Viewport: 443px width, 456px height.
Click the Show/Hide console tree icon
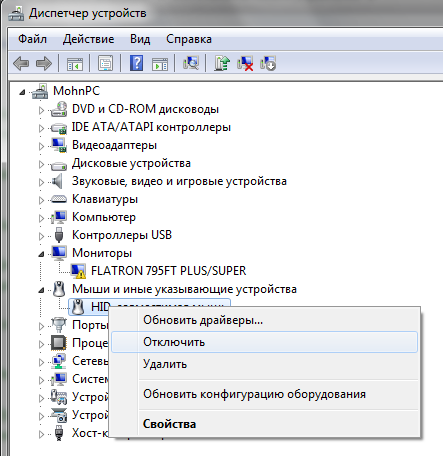click(x=75, y=63)
